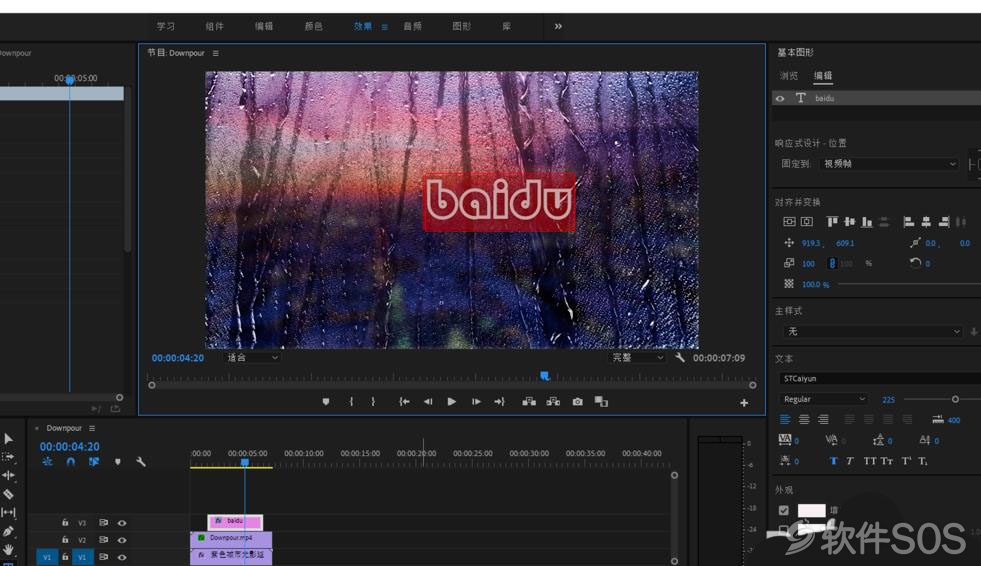Toggle faux bold text style
The height and width of the screenshot is (566, 981).
coord(833,461)
